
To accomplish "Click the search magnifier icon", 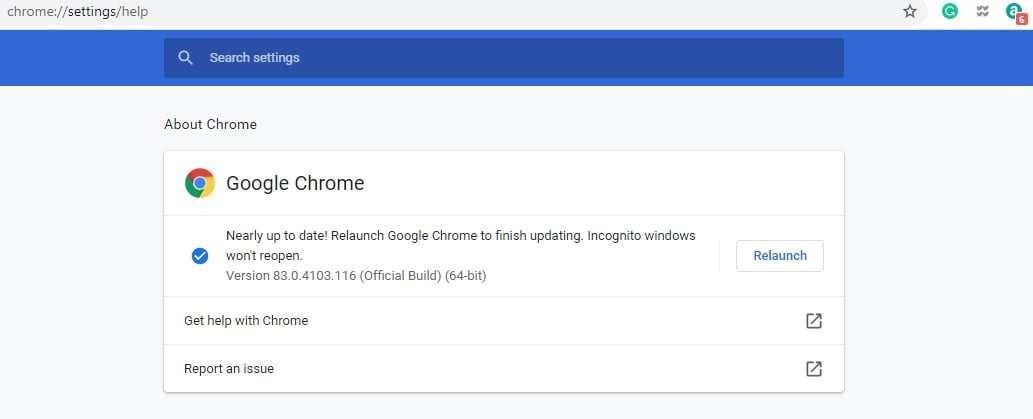I will click(185, 58).
